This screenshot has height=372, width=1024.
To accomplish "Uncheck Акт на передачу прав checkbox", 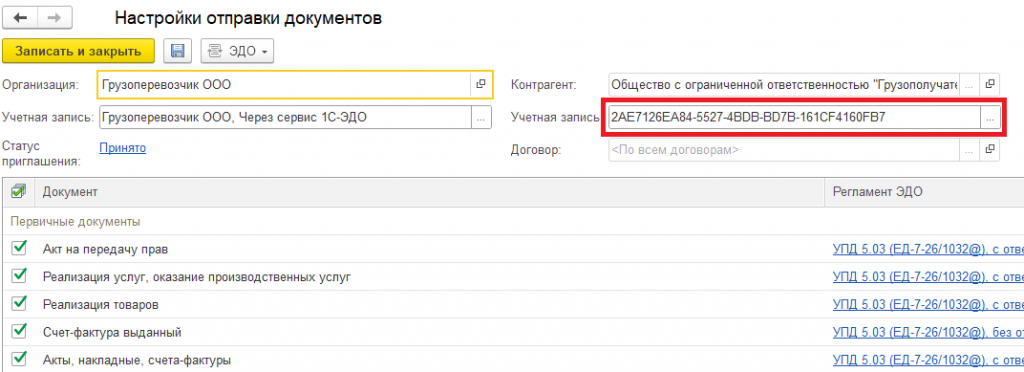I will point(20,247).
